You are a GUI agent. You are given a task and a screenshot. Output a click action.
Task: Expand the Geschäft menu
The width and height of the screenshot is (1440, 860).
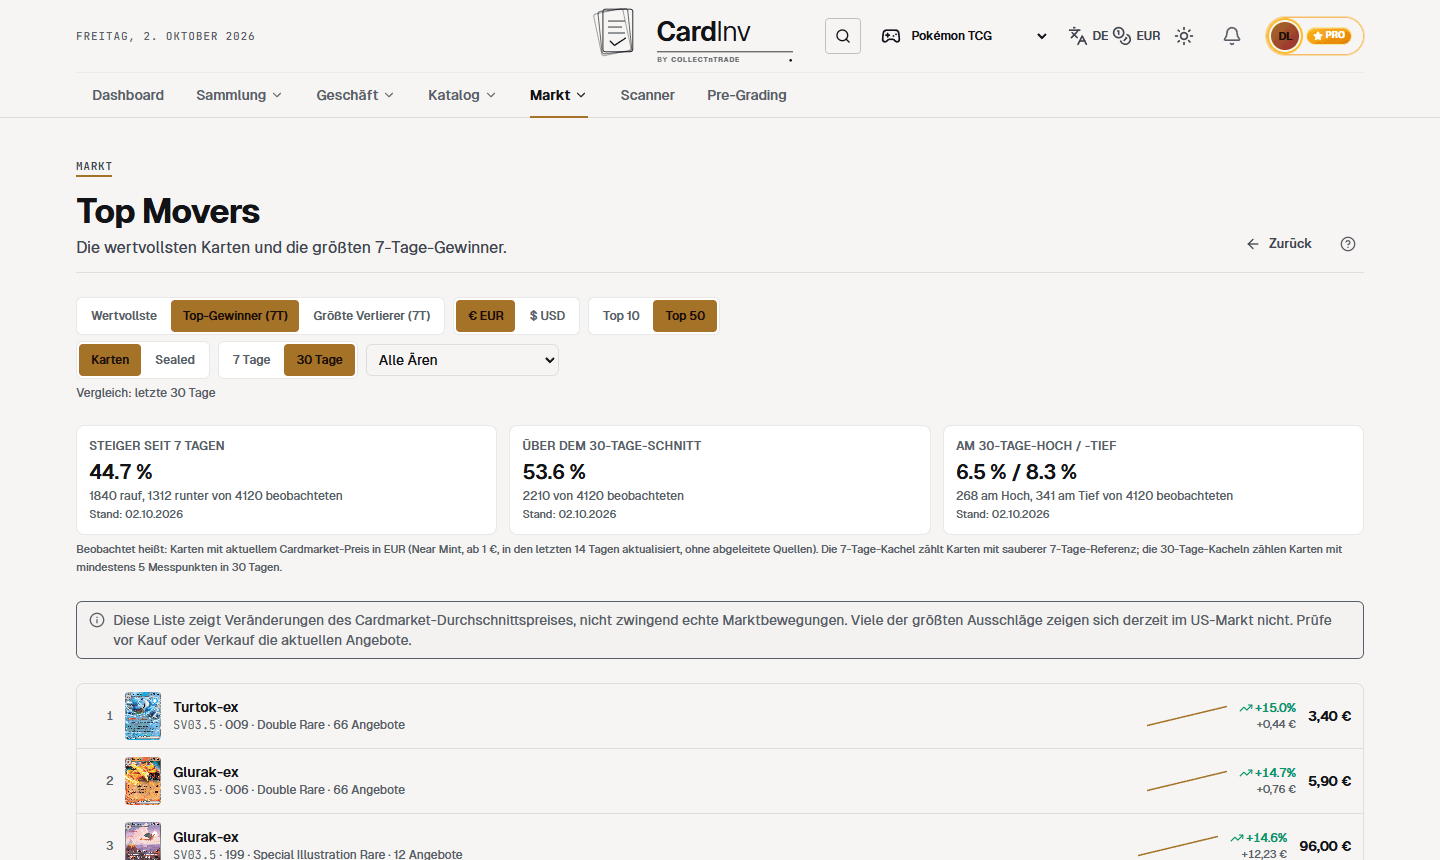coord(355,95)
